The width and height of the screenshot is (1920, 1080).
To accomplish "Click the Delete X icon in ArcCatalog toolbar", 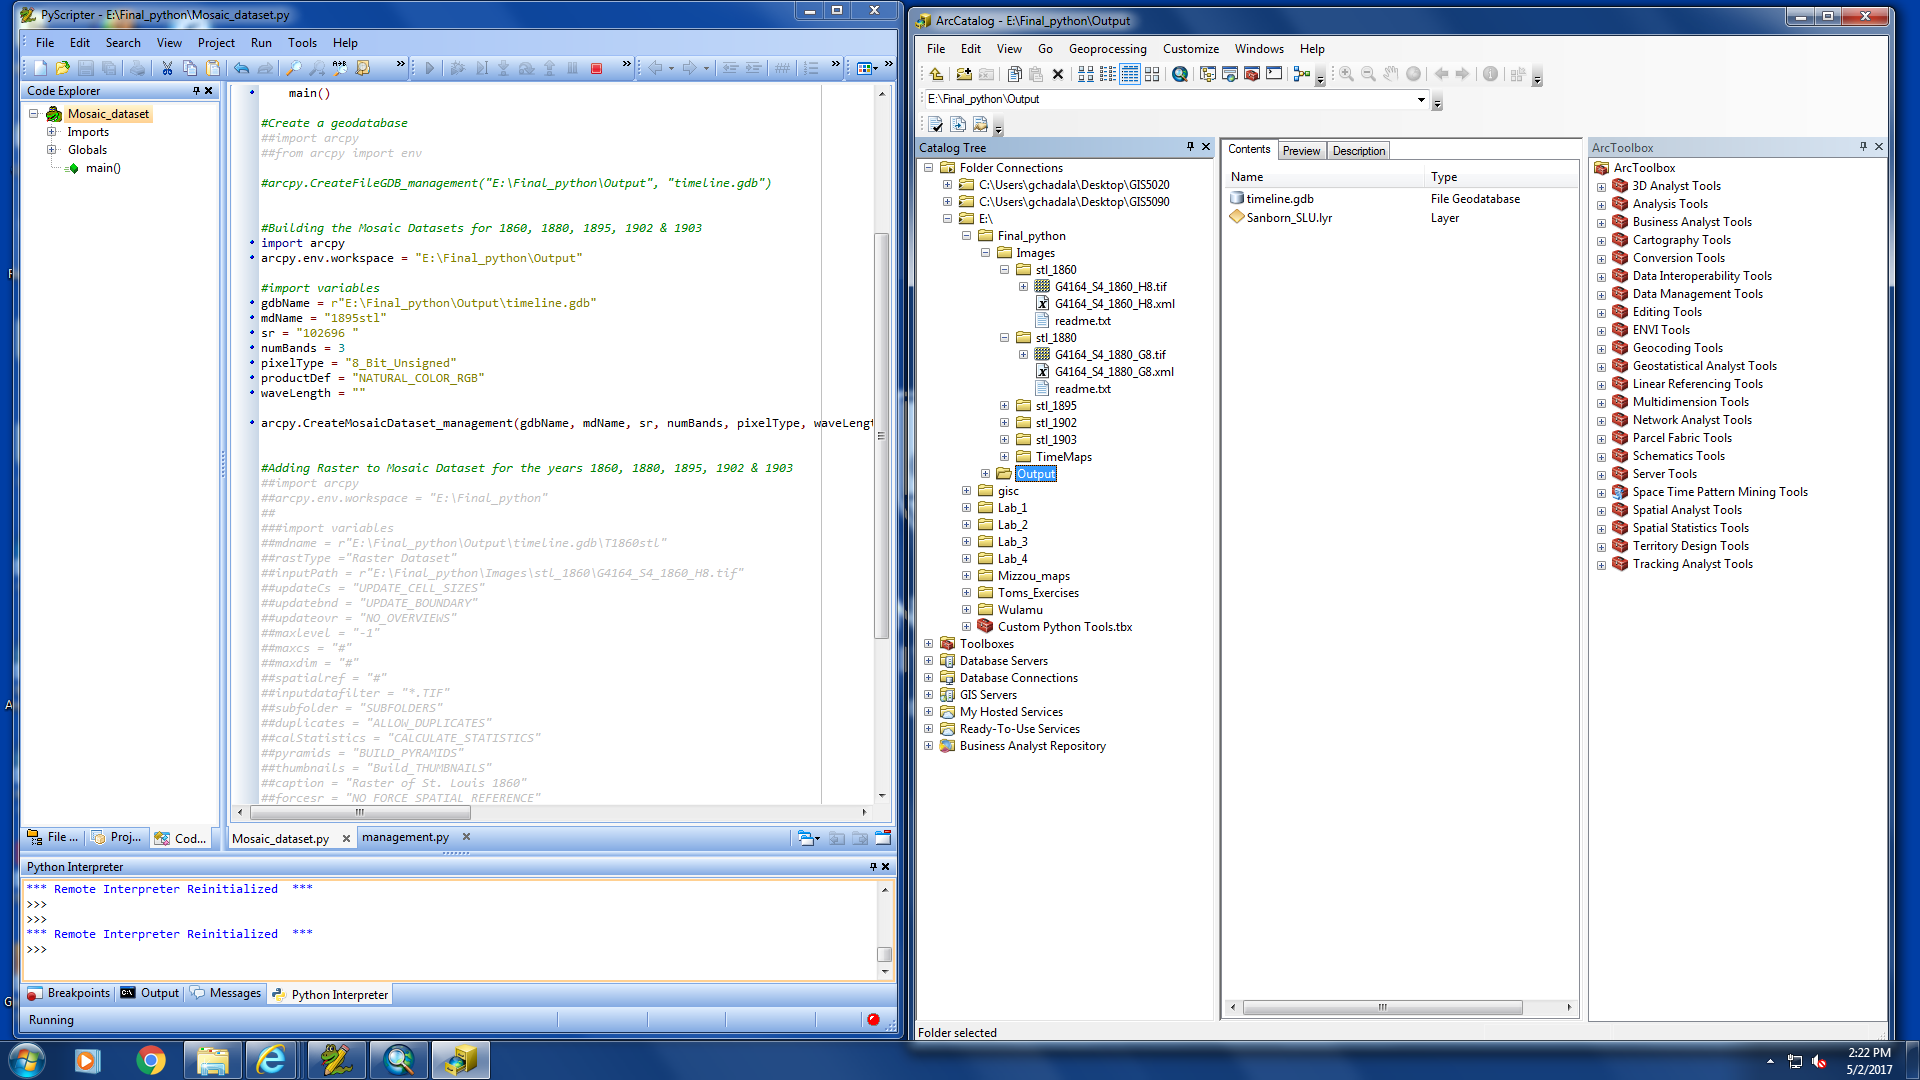I will pyautogui.click(x=1058, y=74).
